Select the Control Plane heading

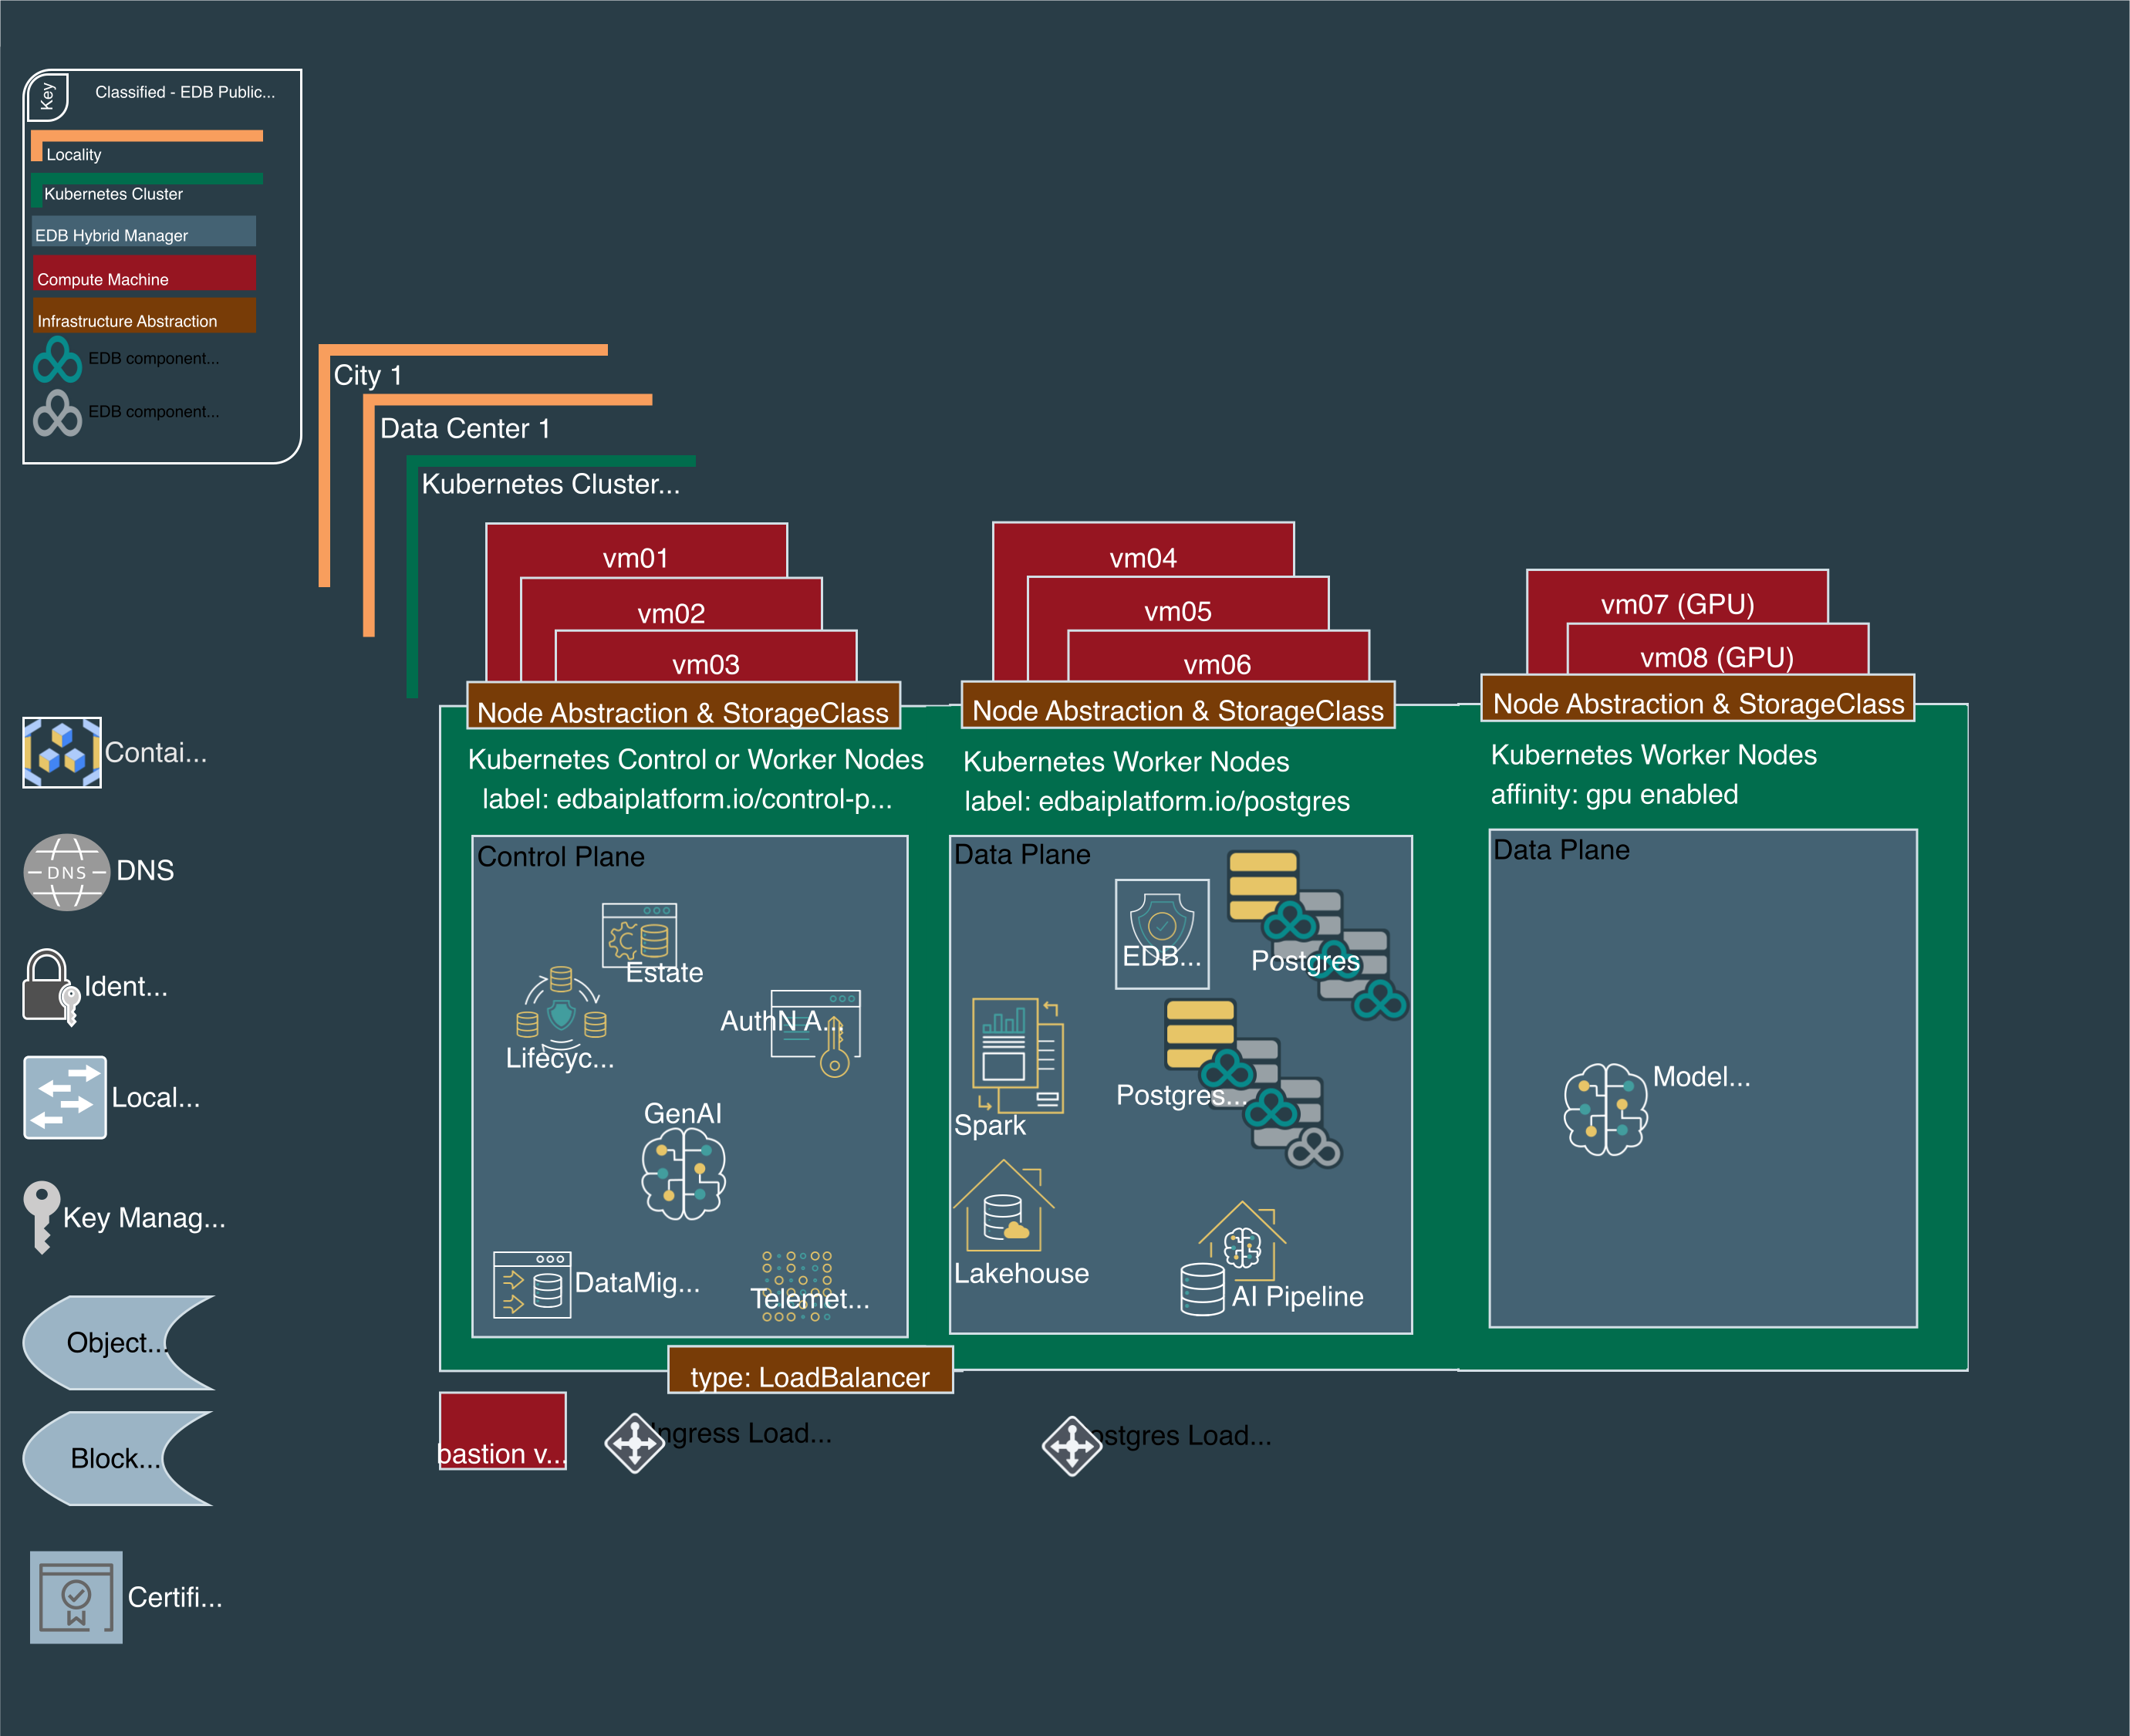(561, 856)
